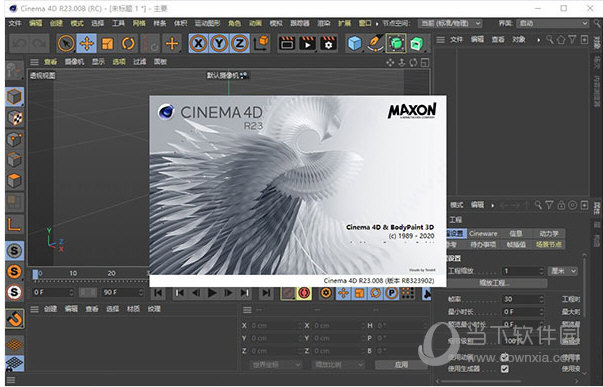The height and width of the screenshot is (387, 603).
Task: Click the 缩放工程 button
Action: pyautogui.click(x=495, y=283)
